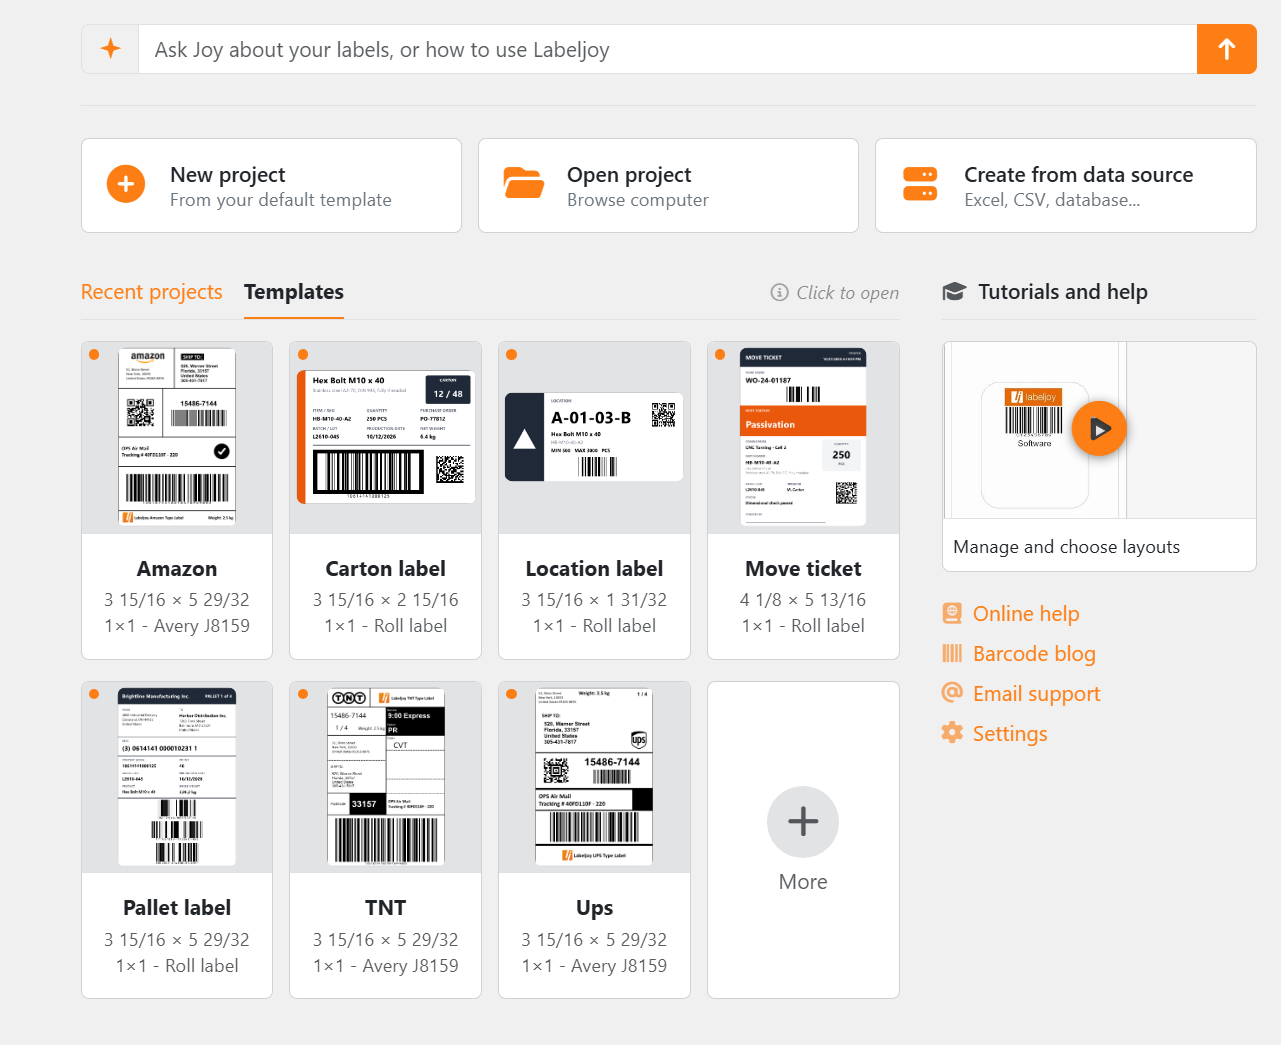Switch to the Recent projects tab
This screenshot has height=1045, width=1281.
[x=152, y=292]
